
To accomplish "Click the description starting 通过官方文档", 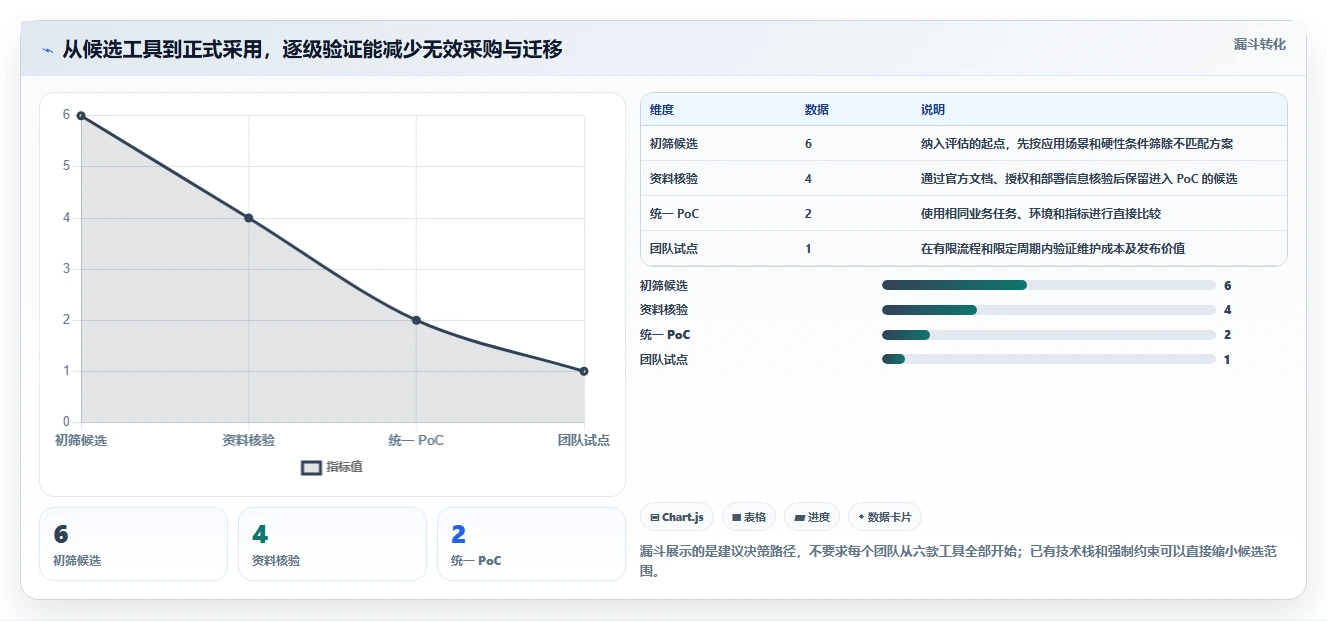I will [x=1079, y=179].
